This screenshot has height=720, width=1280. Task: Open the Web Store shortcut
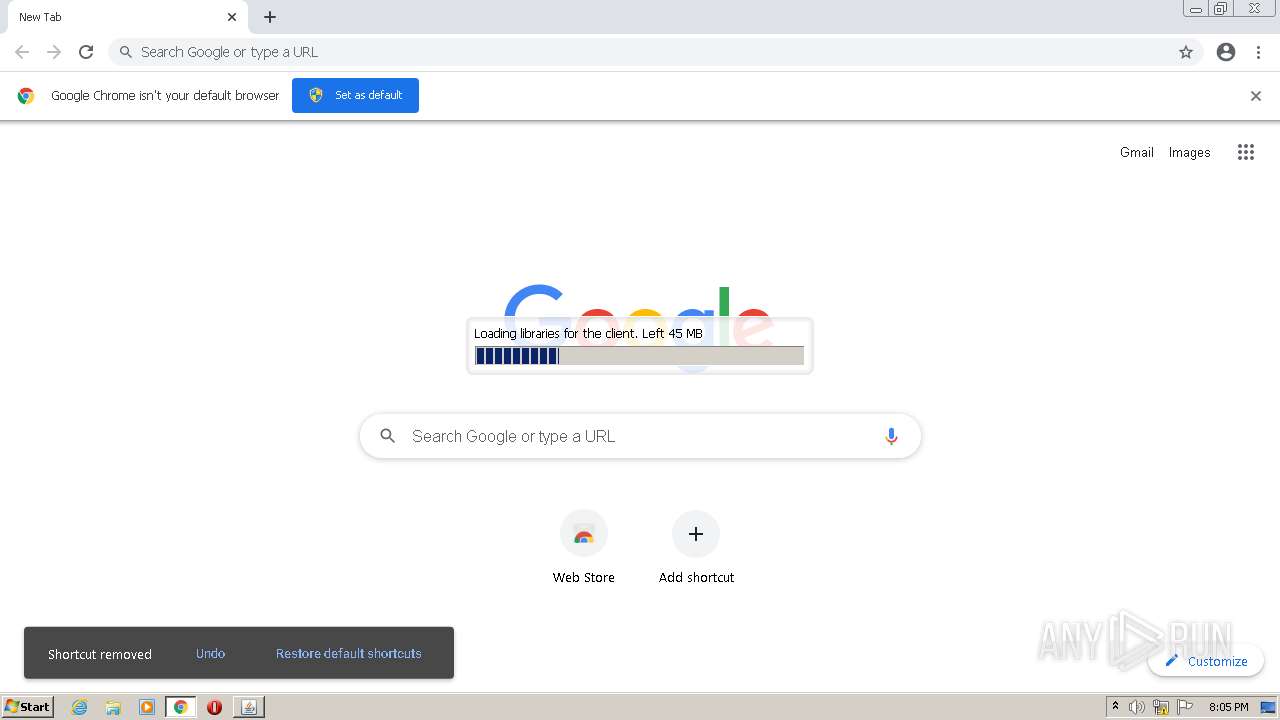pyautogui.click(x=584, y=548)
